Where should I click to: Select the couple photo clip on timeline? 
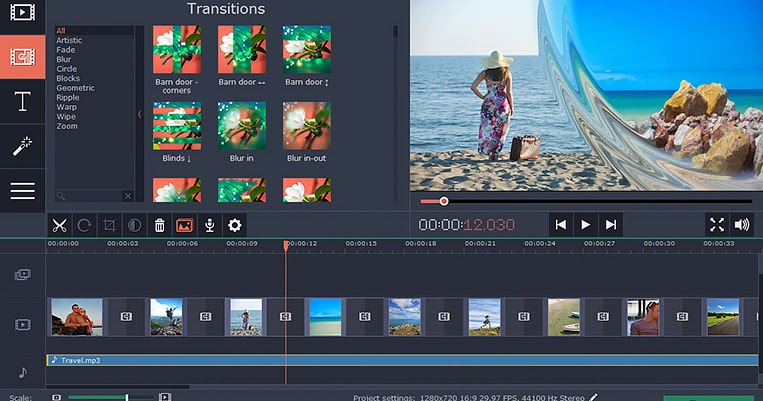coord(77,317)
